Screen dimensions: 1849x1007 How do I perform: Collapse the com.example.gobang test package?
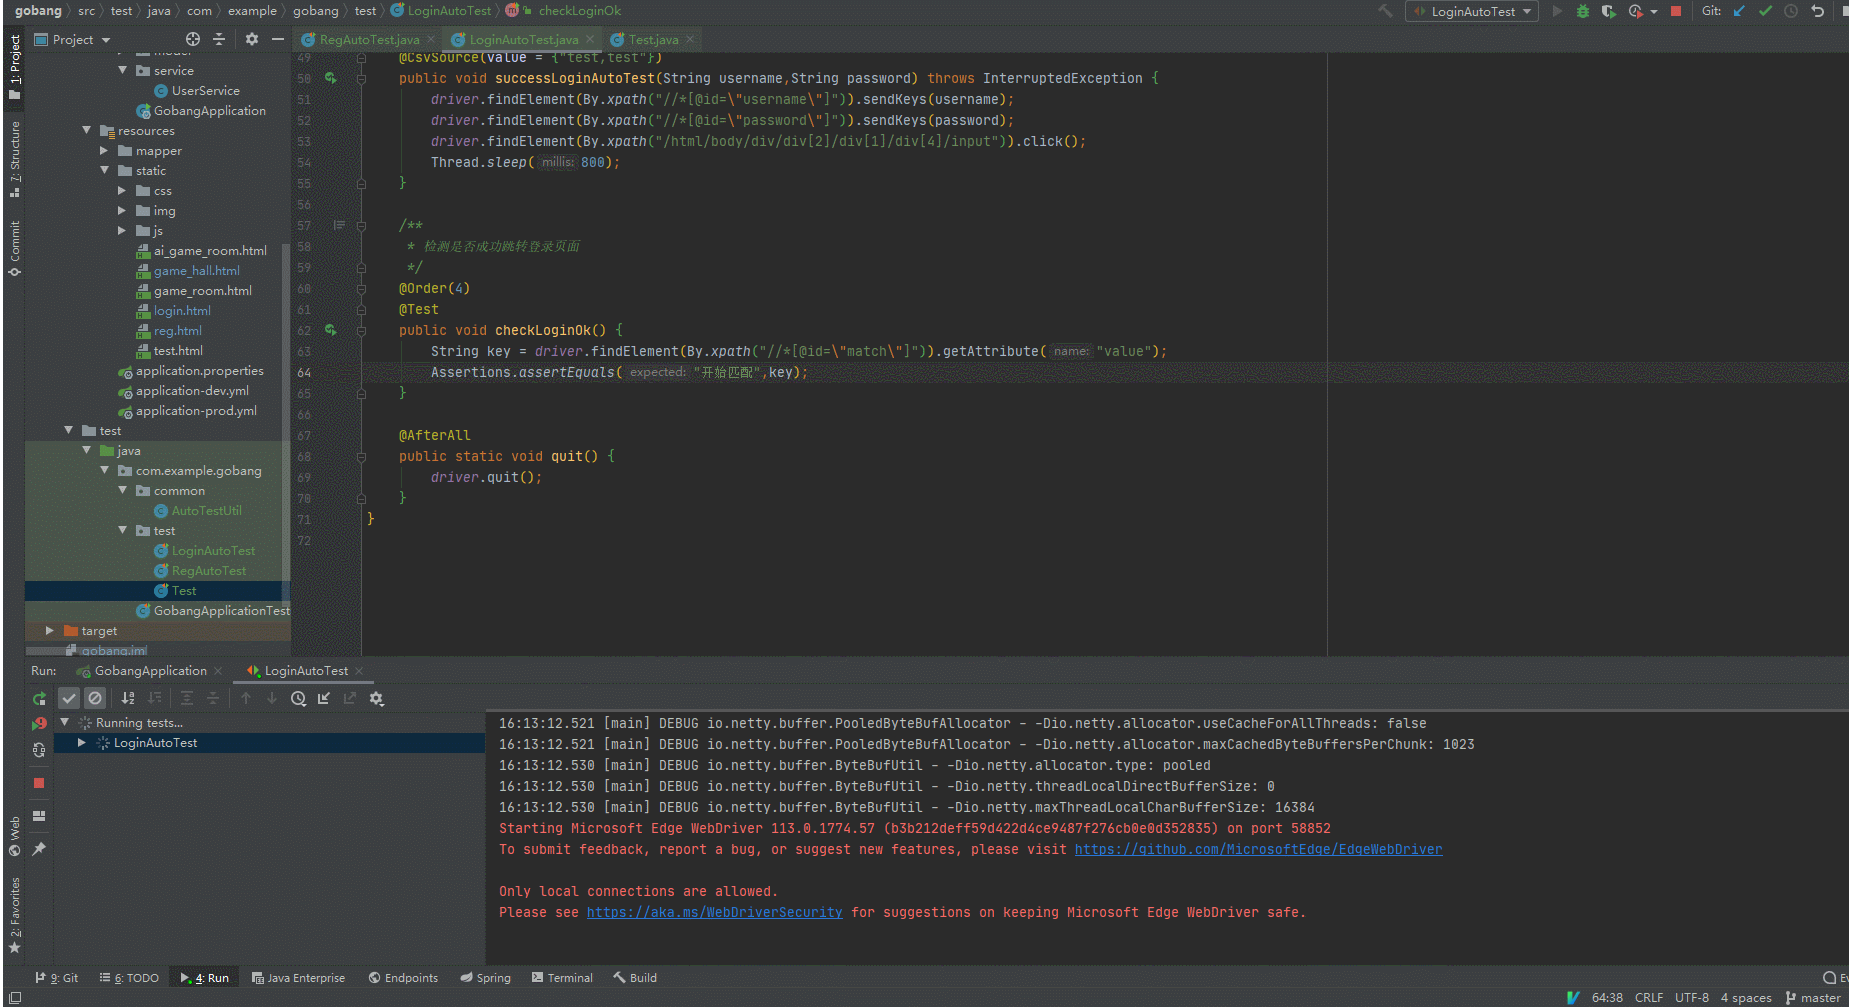pyautogui.click(x=104, y=470)
